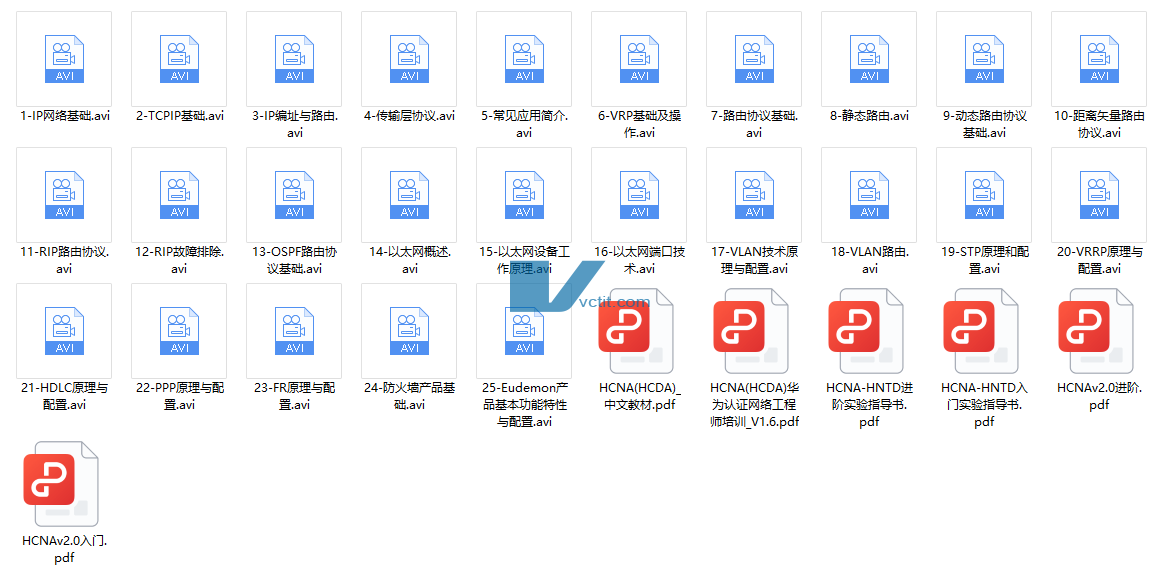Click the file name 12-RIP故障排除.avi
This screenshot has height=573, width=1163.
(179, 260)
